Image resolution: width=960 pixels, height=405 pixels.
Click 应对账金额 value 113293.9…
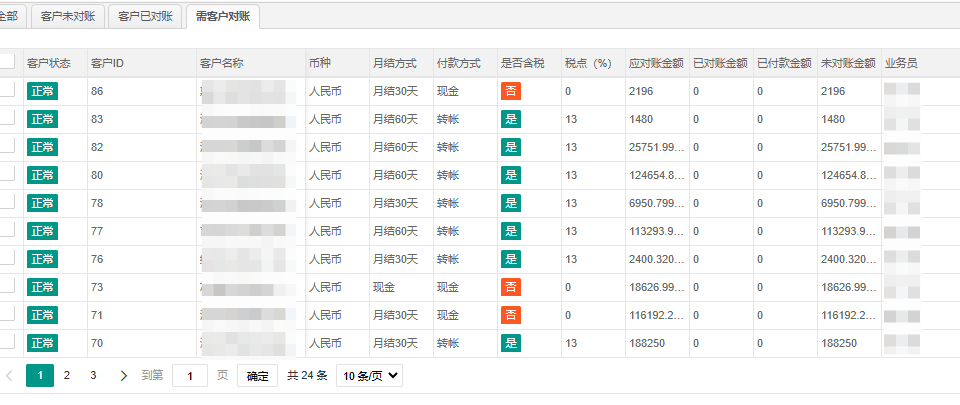tap(656, 231)
